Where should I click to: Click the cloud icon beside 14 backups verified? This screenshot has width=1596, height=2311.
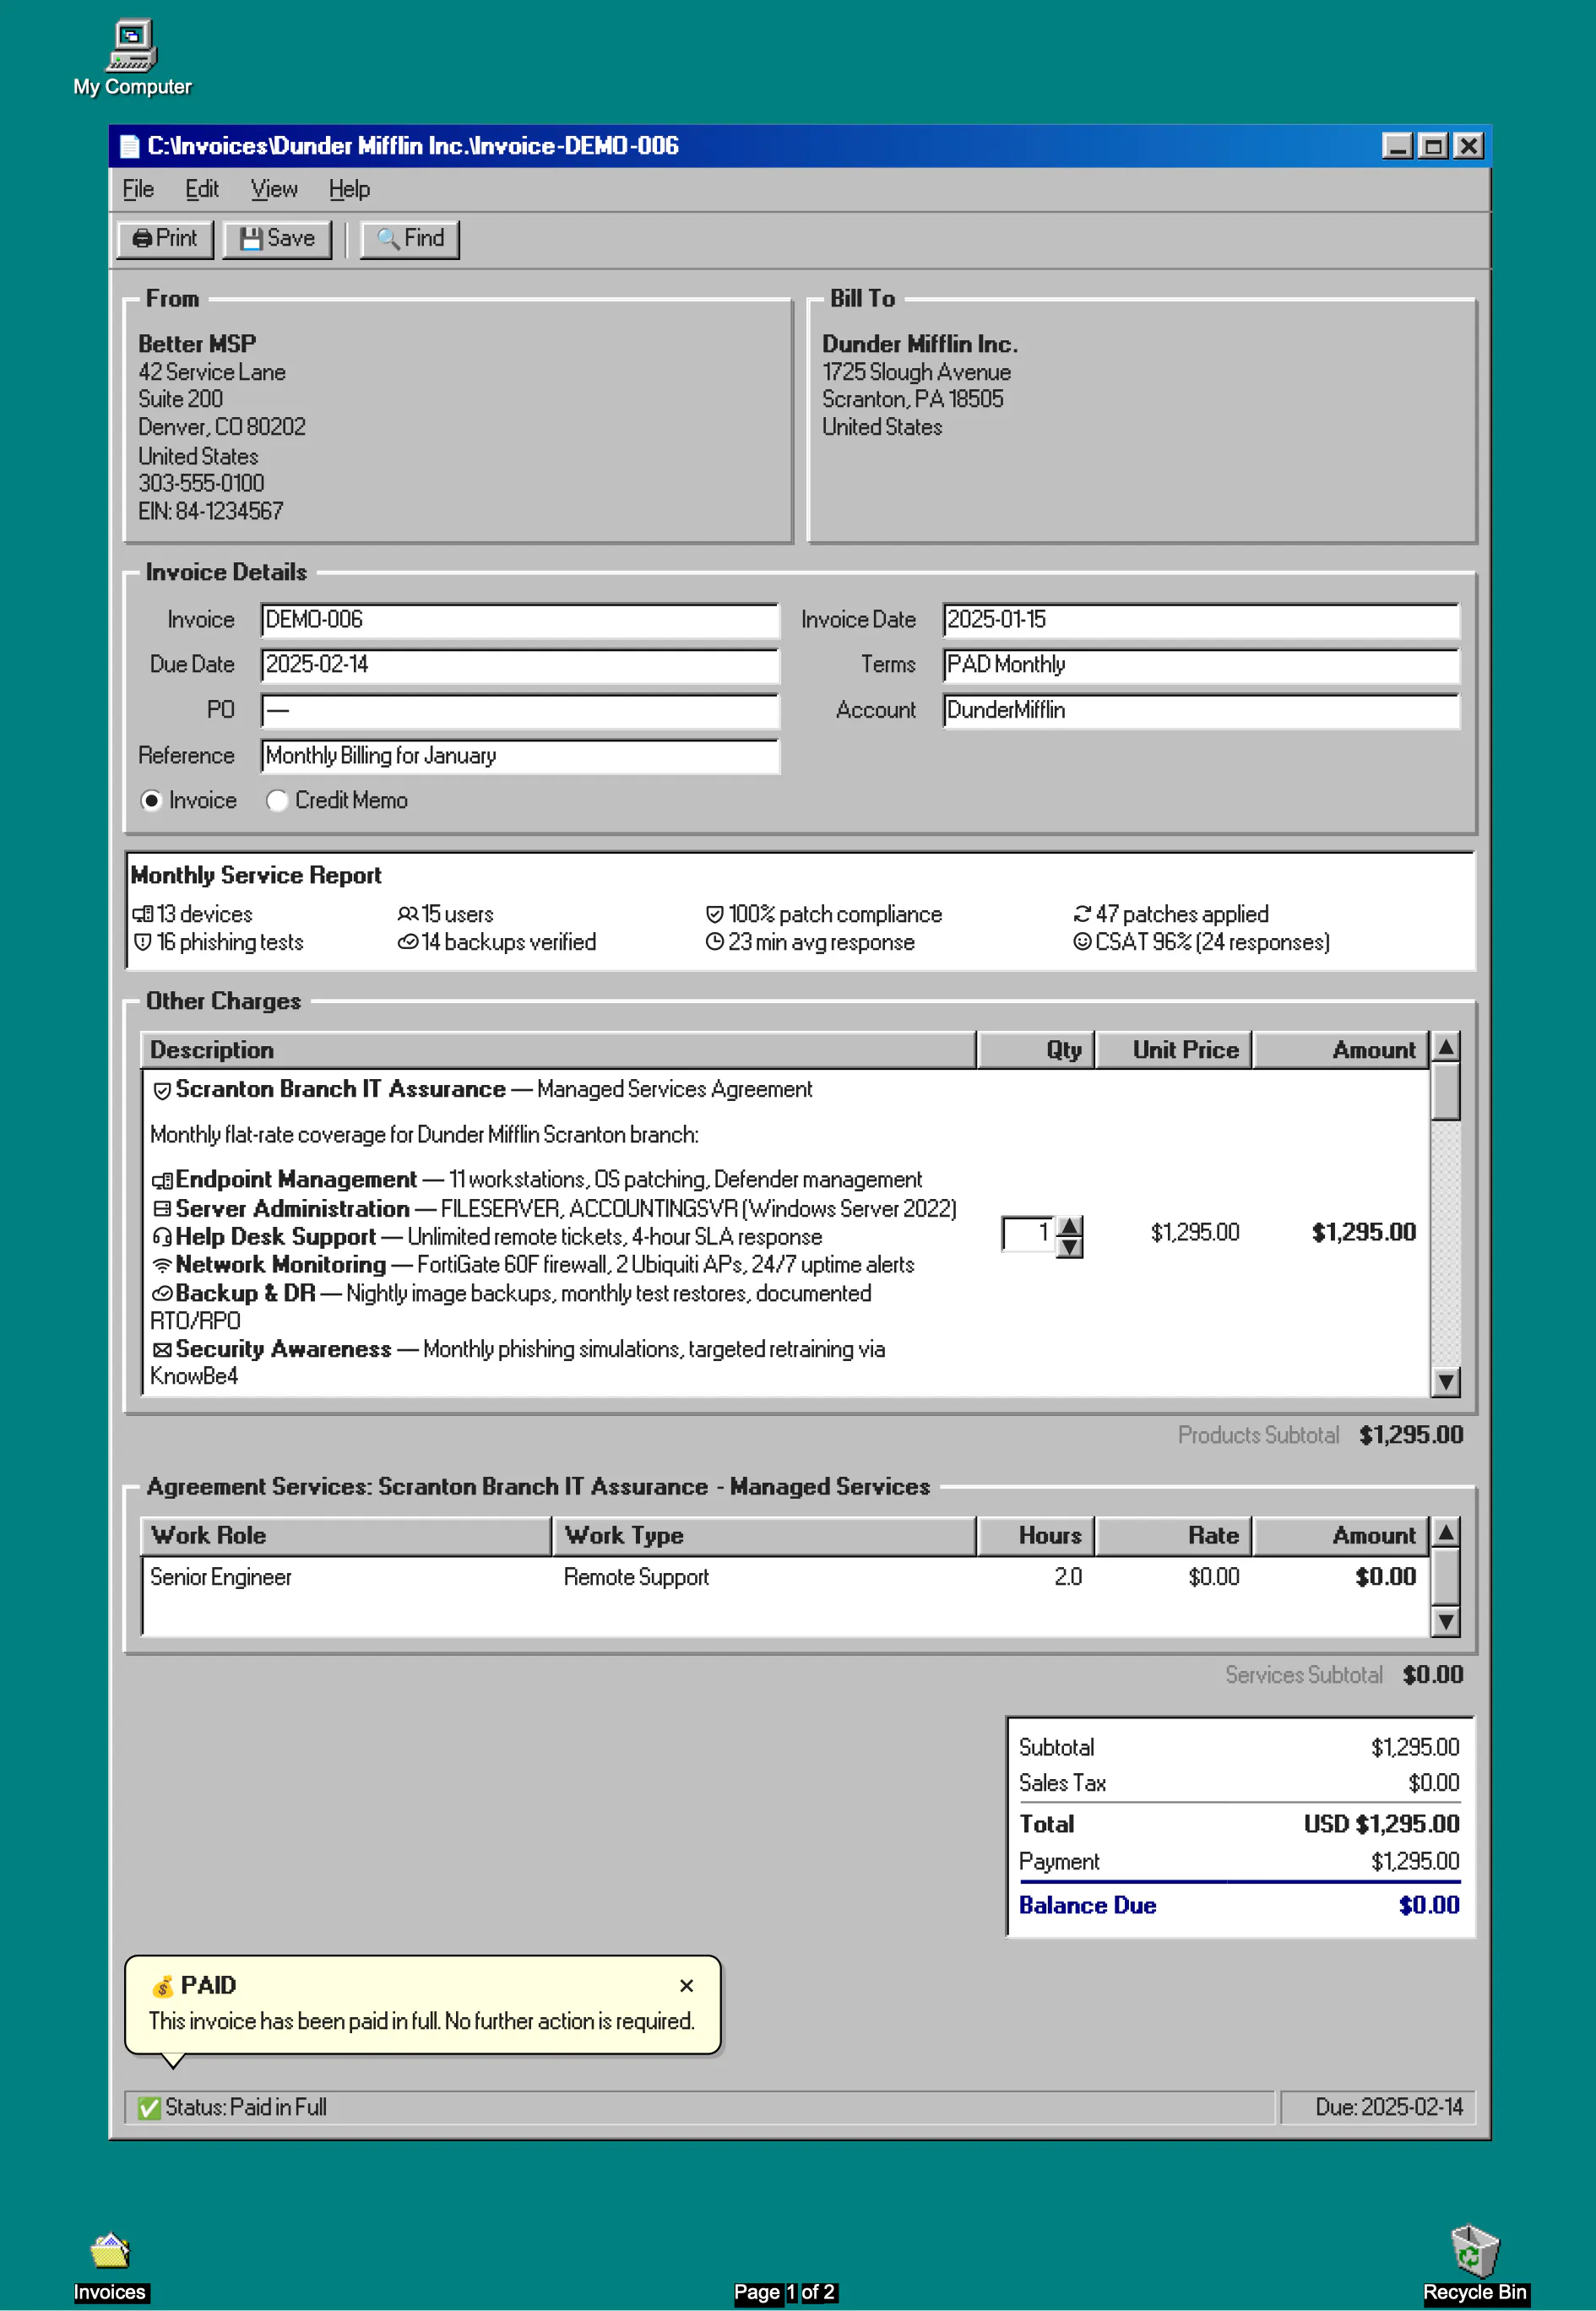(x=407, y=942)
